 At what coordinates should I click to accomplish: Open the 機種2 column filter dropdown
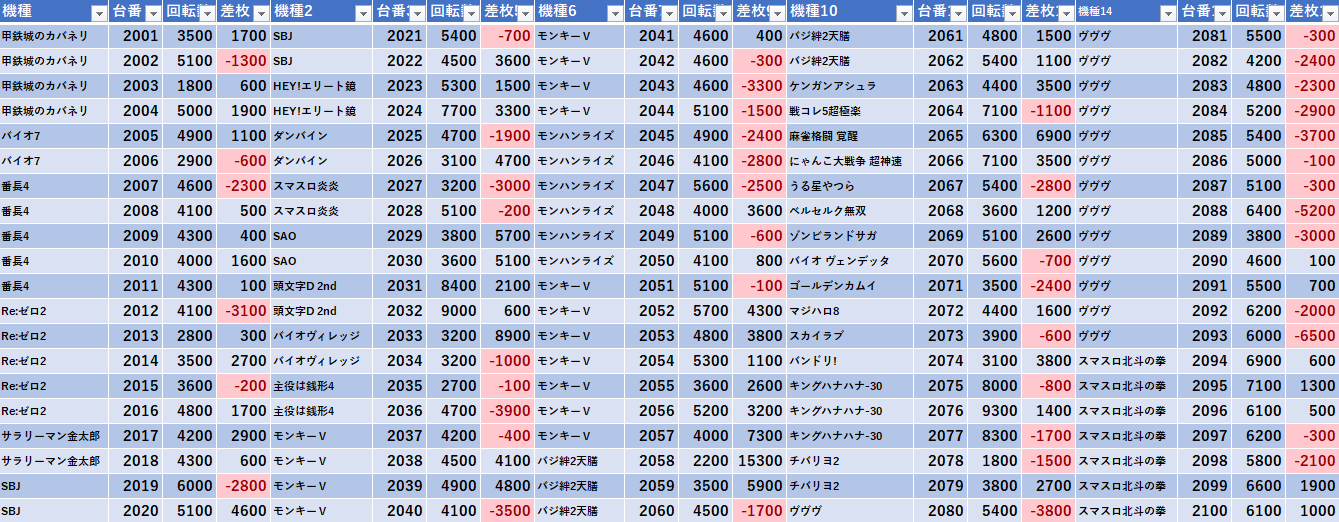[x=362, y=13]
